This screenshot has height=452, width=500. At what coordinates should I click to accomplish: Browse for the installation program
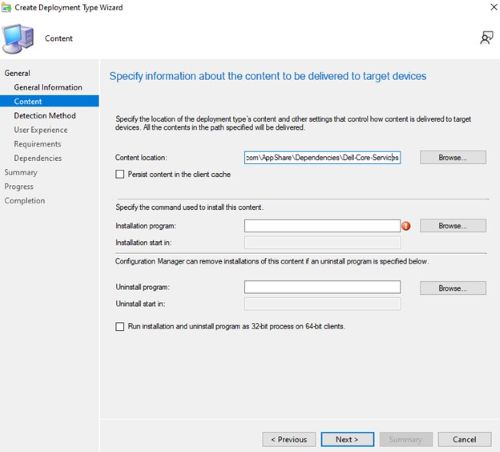(x=453, y=226)
